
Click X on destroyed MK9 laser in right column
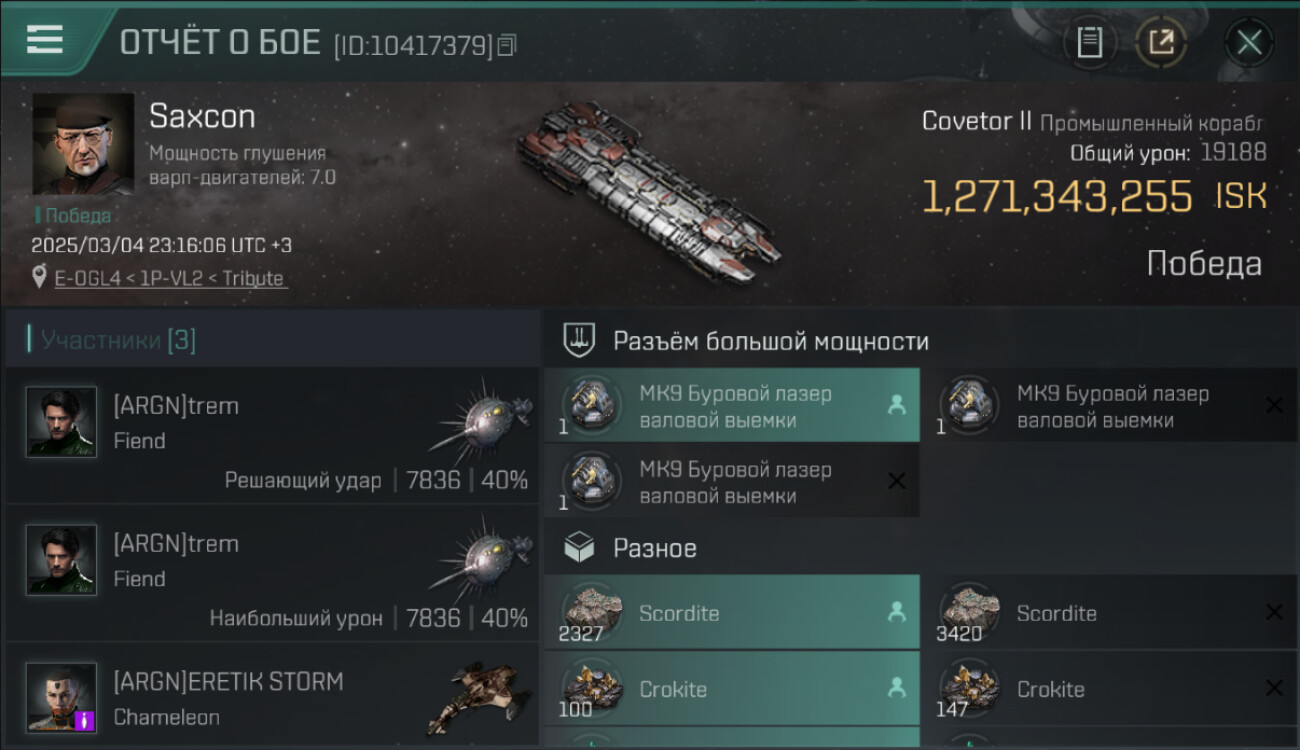pyautogui.click(x=1274, y=405)
